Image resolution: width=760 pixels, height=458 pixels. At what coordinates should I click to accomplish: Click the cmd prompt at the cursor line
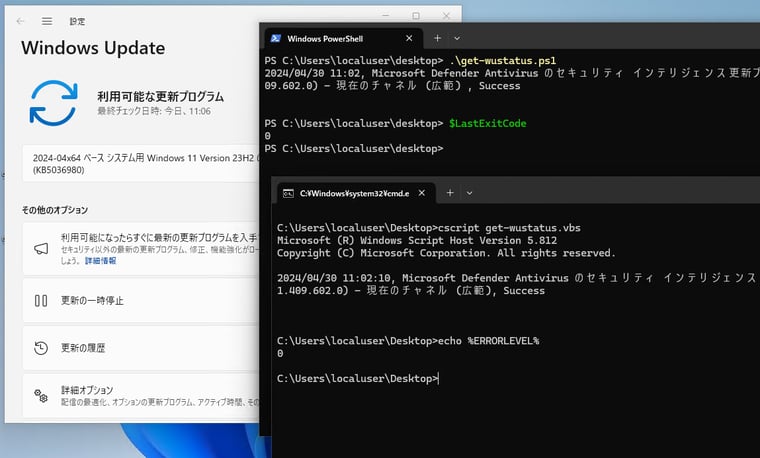(358, 379)
